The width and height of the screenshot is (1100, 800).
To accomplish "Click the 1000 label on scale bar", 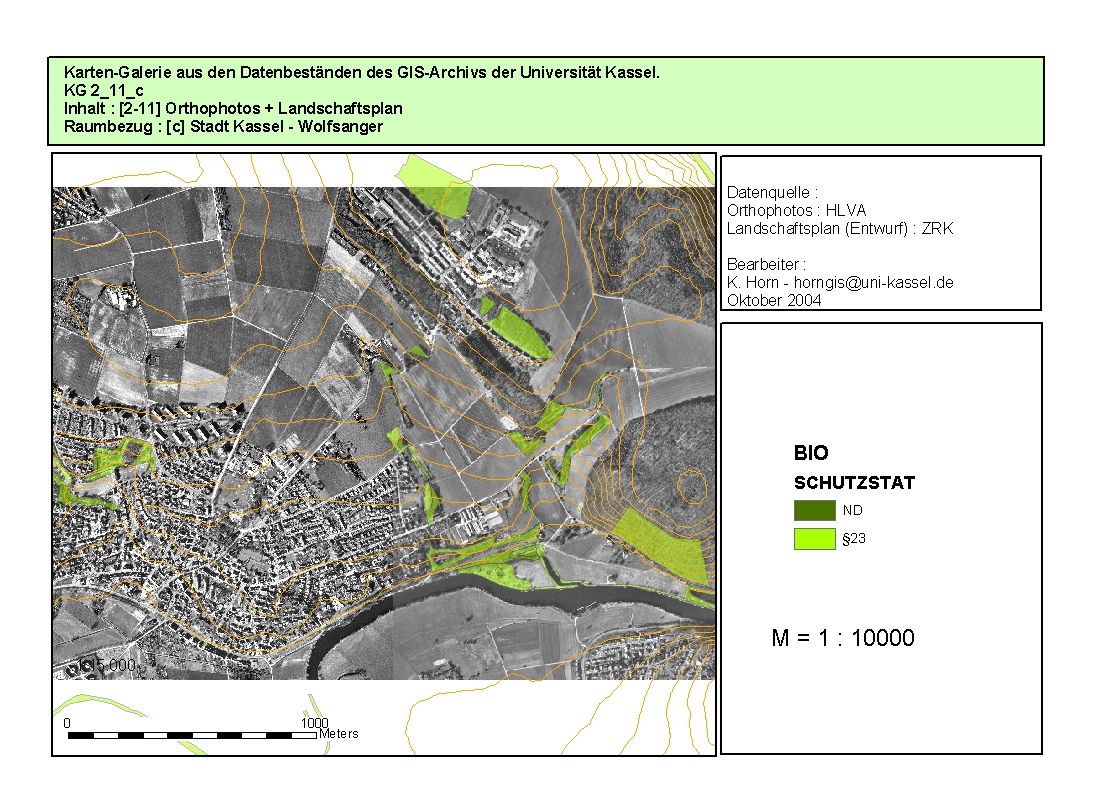I will click(x=314, y=722).
